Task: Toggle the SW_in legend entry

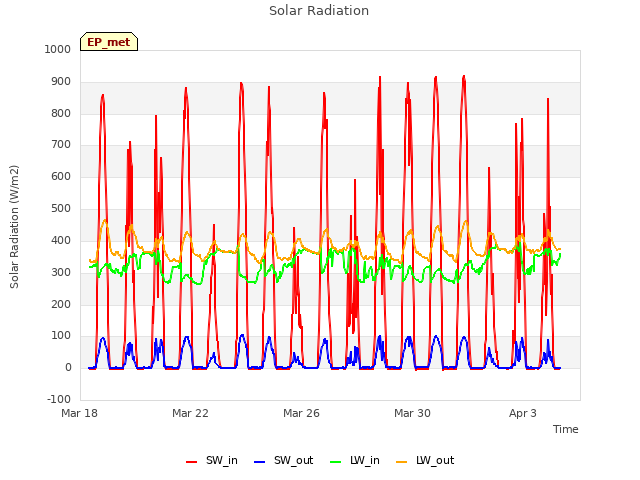Action: tap(212, 460)
